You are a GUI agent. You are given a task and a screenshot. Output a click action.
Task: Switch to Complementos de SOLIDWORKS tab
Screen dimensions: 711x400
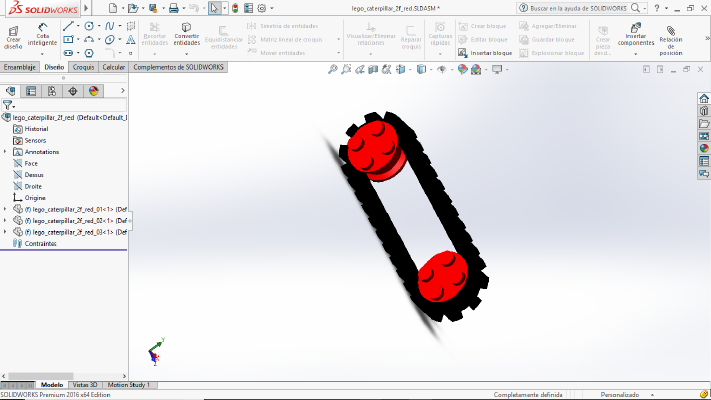(x=178, y=67)
